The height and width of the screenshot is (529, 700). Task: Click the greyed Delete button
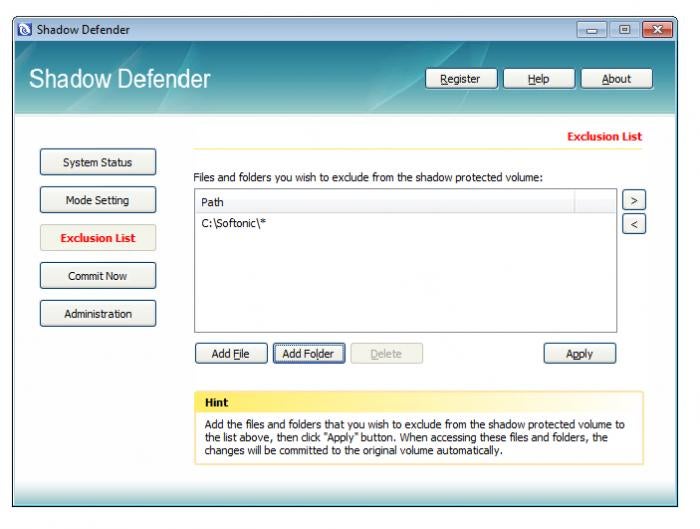[x=387, y=354]
